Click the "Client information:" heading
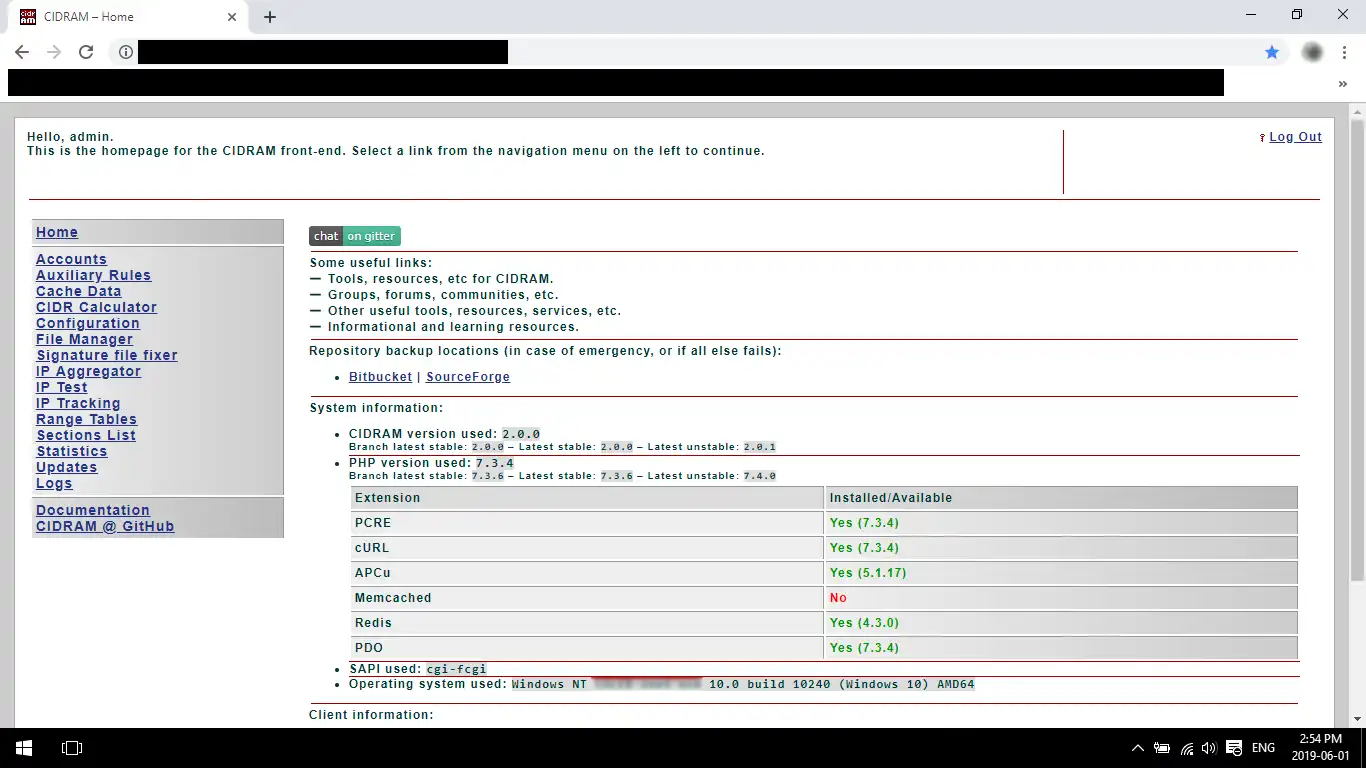 point(371,715)
